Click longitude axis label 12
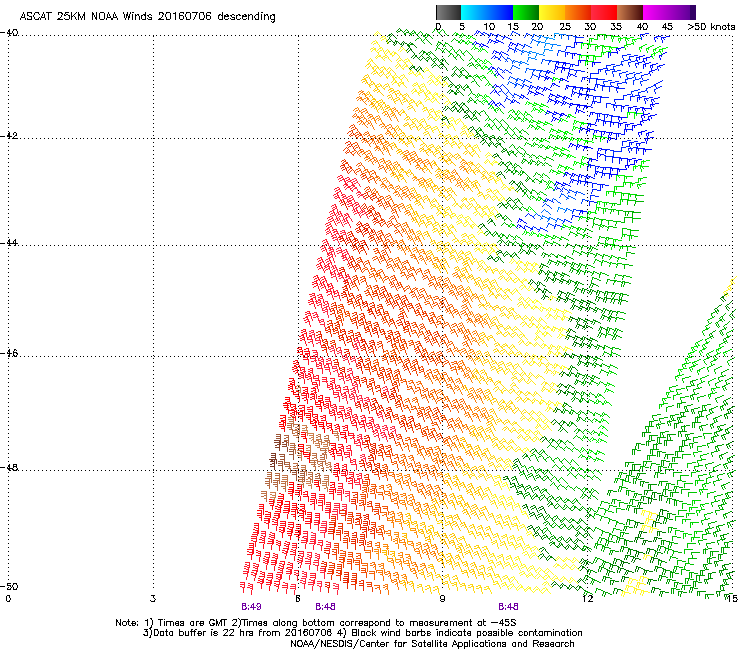 pos(587,599)
